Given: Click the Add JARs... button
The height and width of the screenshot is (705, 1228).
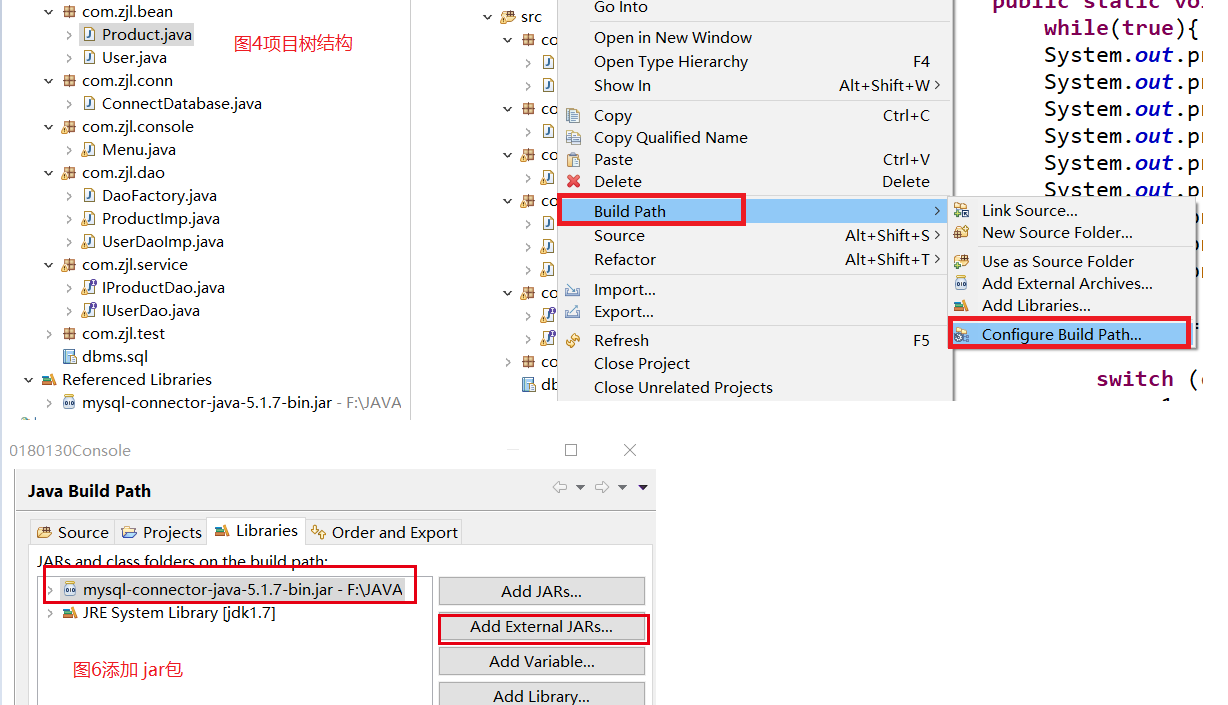Looking at the screenshot, I should pos(541,591).
